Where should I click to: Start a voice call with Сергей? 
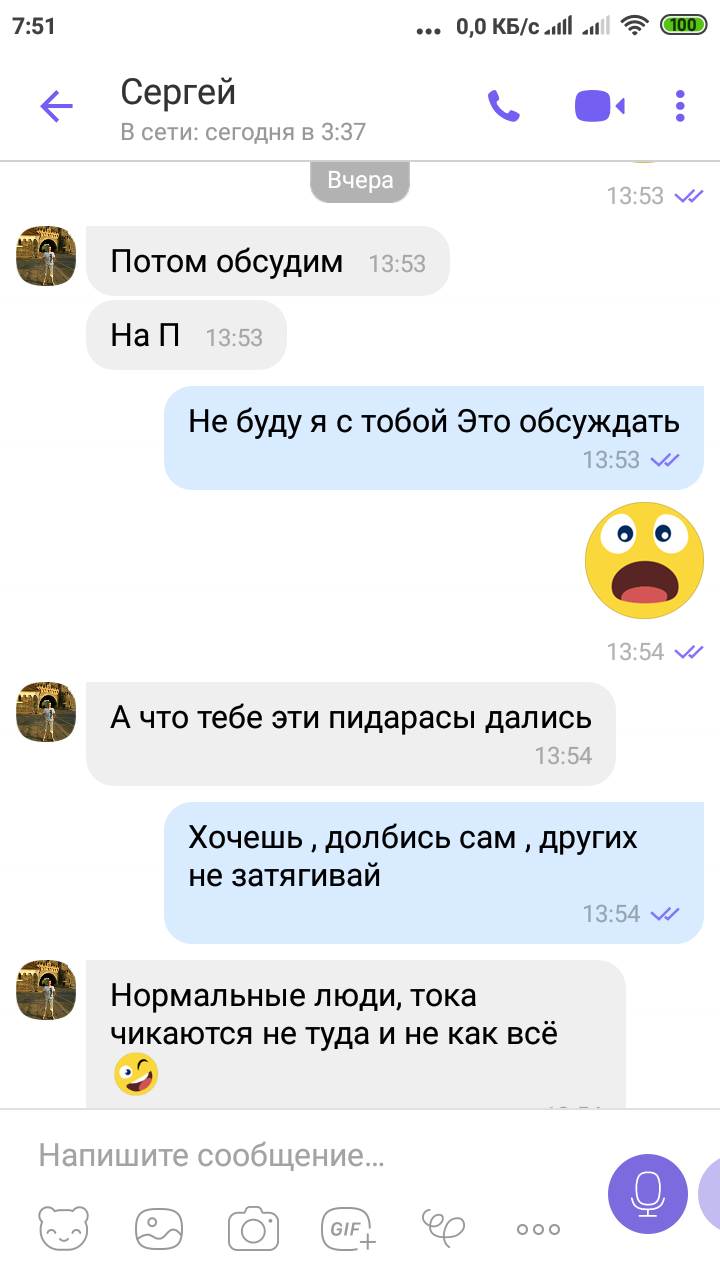pos(503,106)
